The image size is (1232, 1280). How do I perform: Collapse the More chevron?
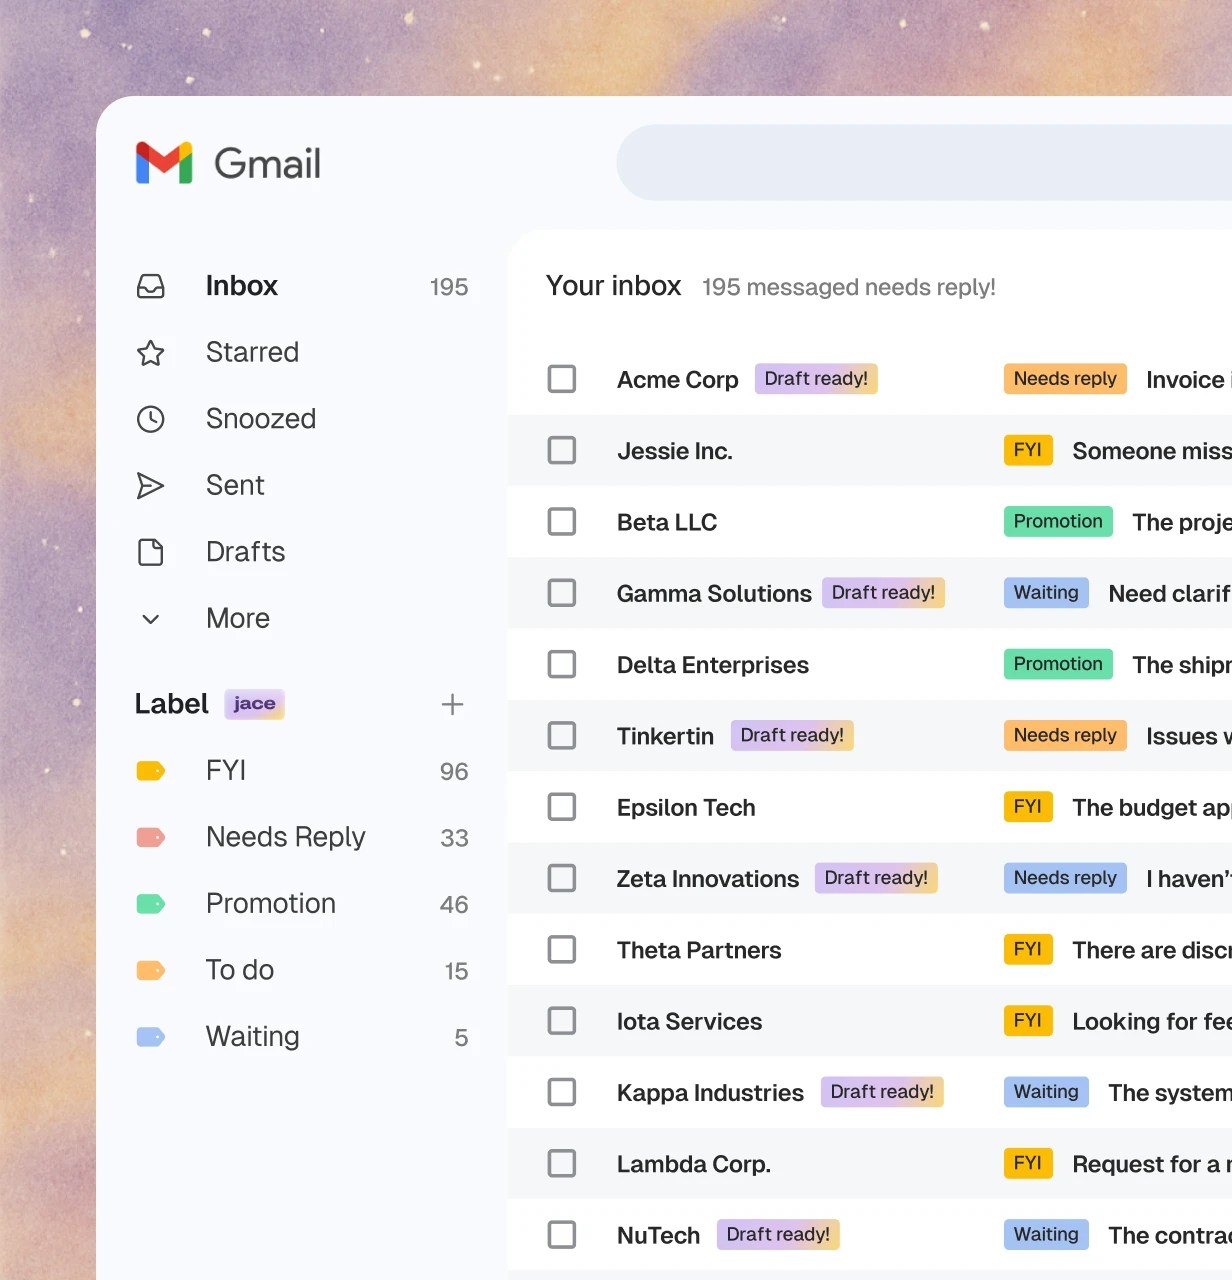(x=151, y=619)
